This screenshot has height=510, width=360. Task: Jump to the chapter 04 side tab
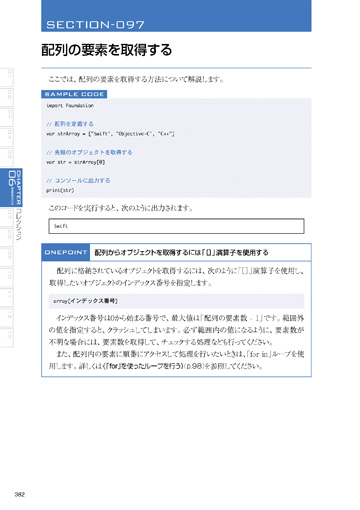point(7,137)
